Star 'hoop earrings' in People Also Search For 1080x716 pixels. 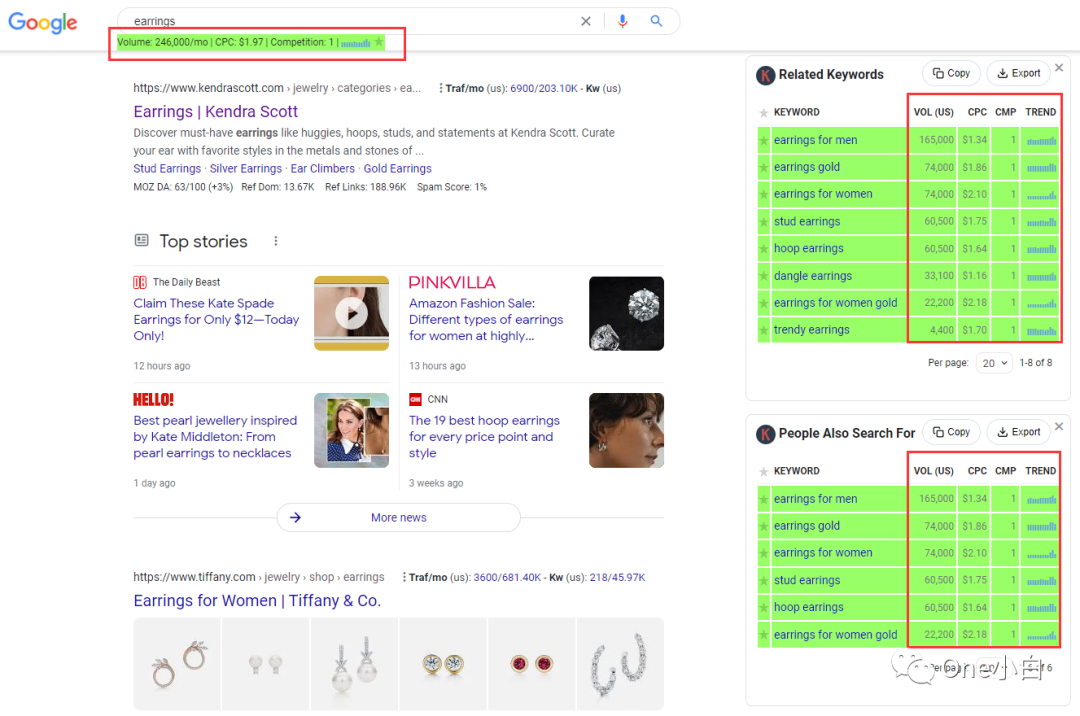tap(763, 607)
